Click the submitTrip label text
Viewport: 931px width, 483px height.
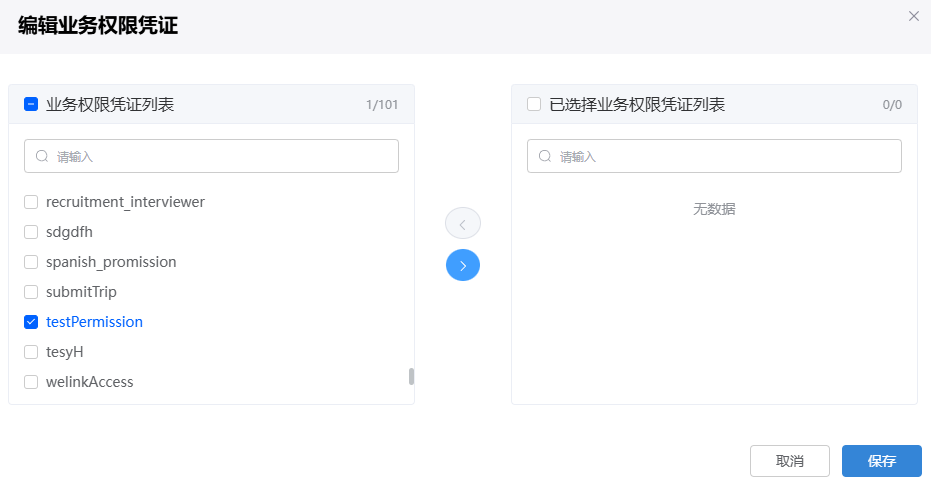click(81, 292)
